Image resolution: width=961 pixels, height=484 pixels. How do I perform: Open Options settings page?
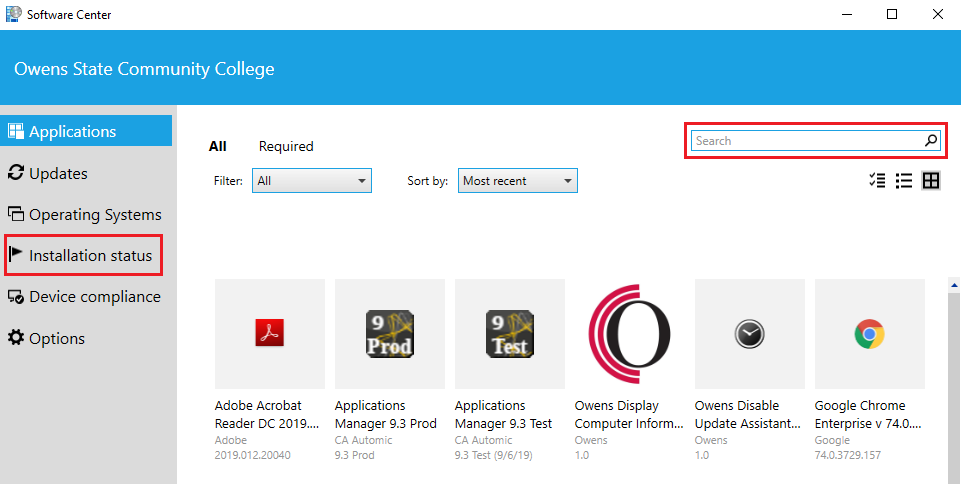coord(56,339)
